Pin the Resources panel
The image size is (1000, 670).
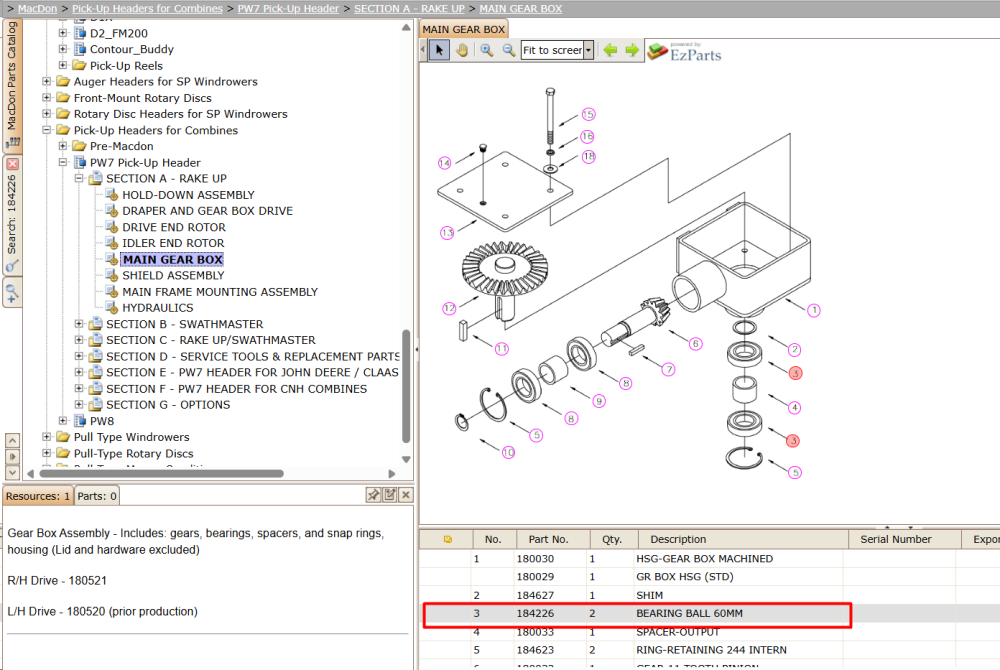(x=373, y=495)
